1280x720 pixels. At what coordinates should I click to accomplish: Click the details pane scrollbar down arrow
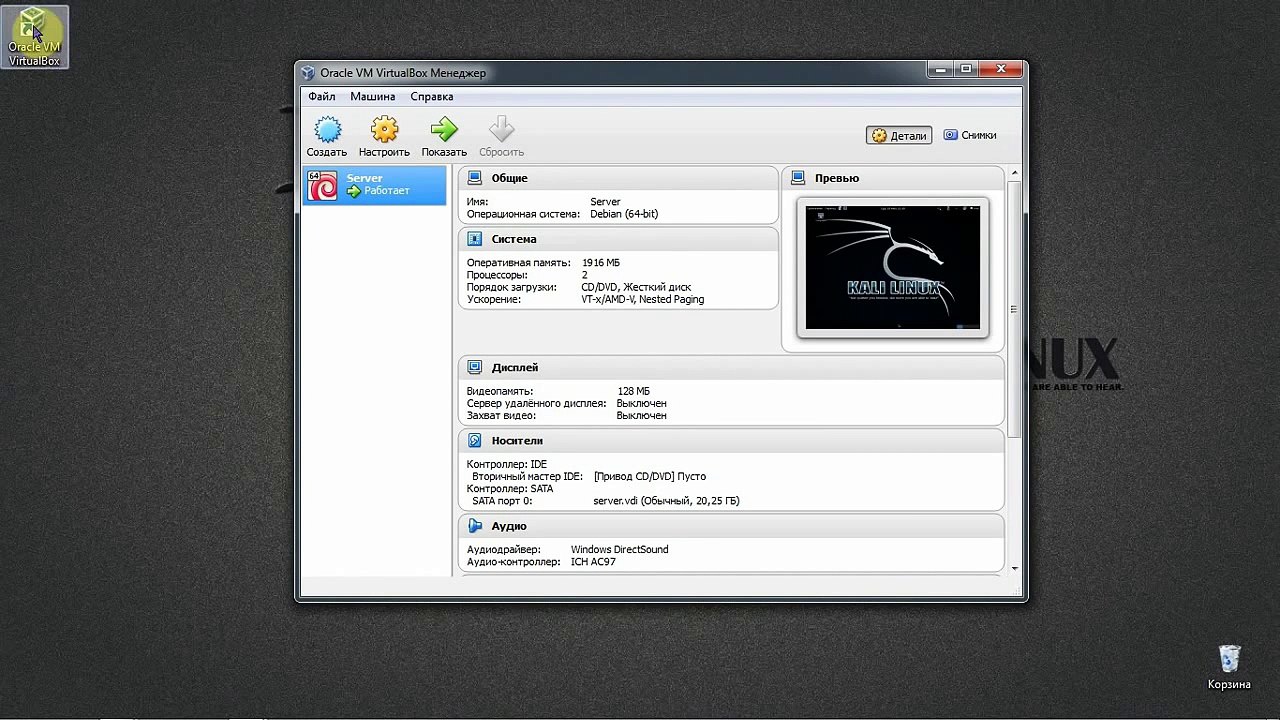(1014, 568)
